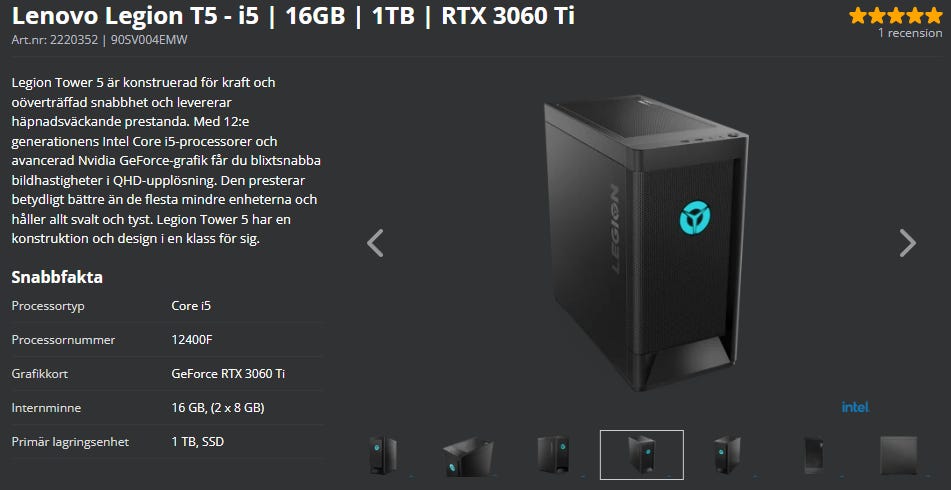This screenshot has height=490, width=951.
Task: Click the left arrow to show previous image
Action: pos(375,243)
